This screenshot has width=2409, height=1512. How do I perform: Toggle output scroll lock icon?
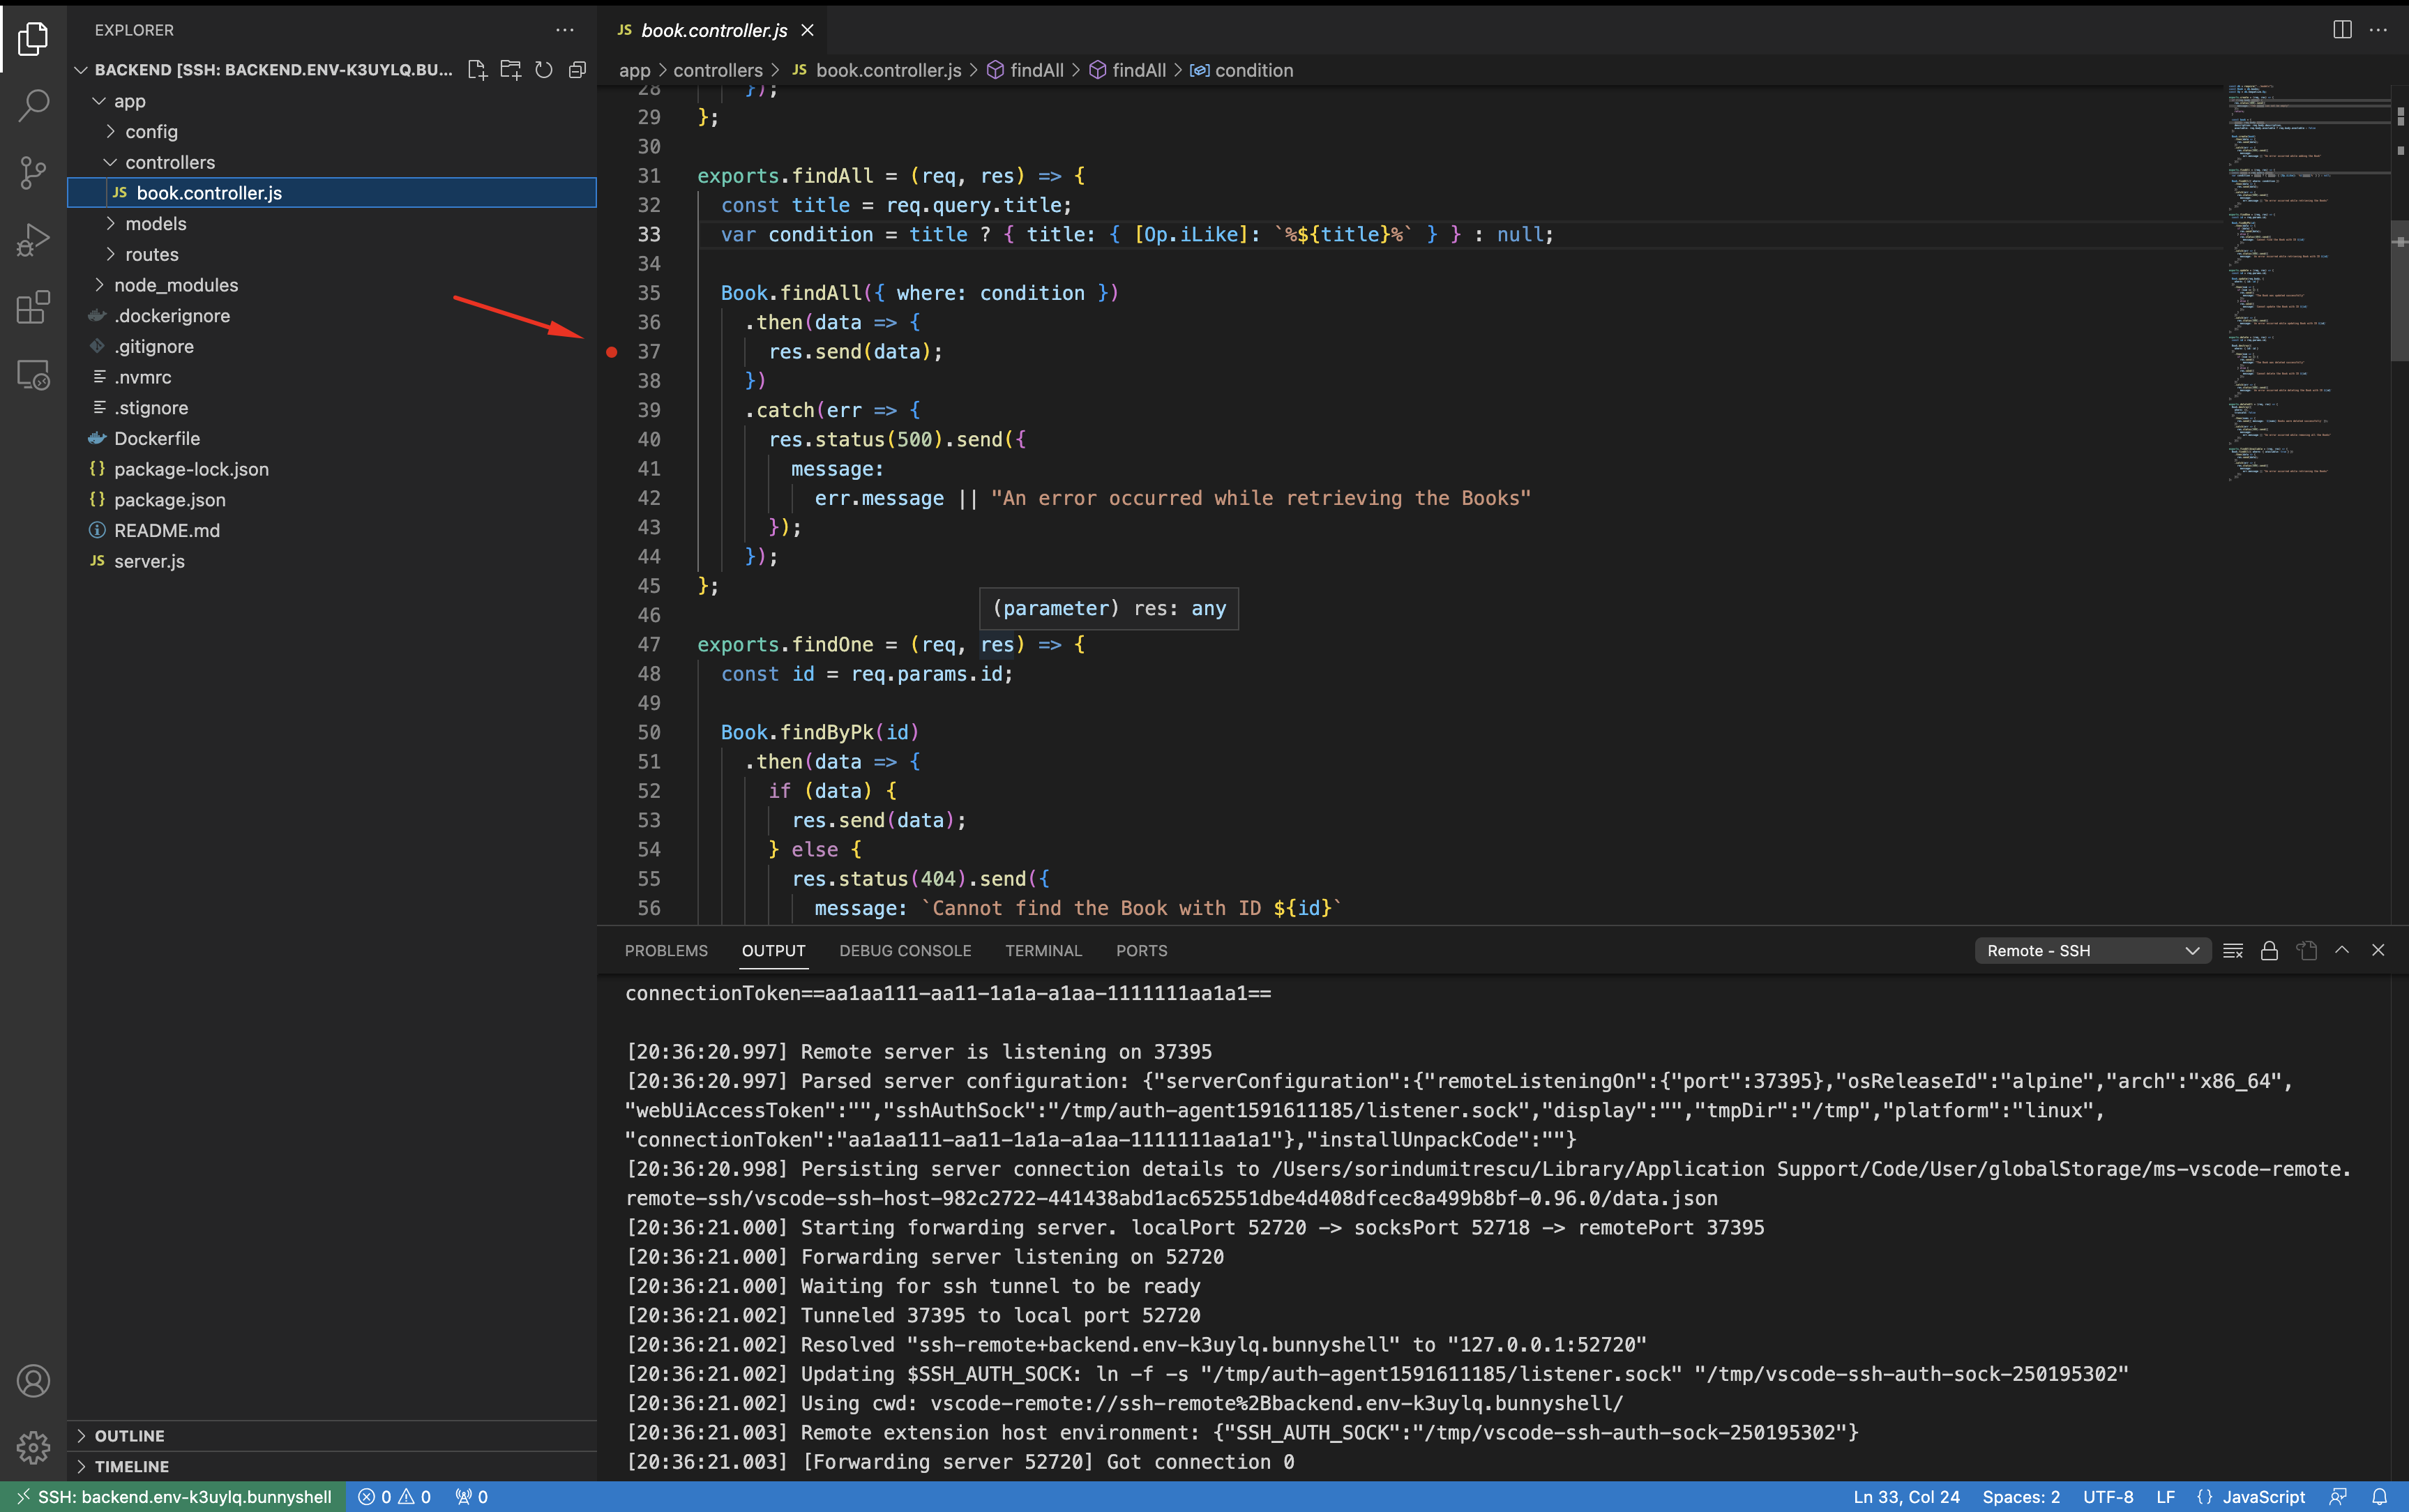(x=2269, y=951)
